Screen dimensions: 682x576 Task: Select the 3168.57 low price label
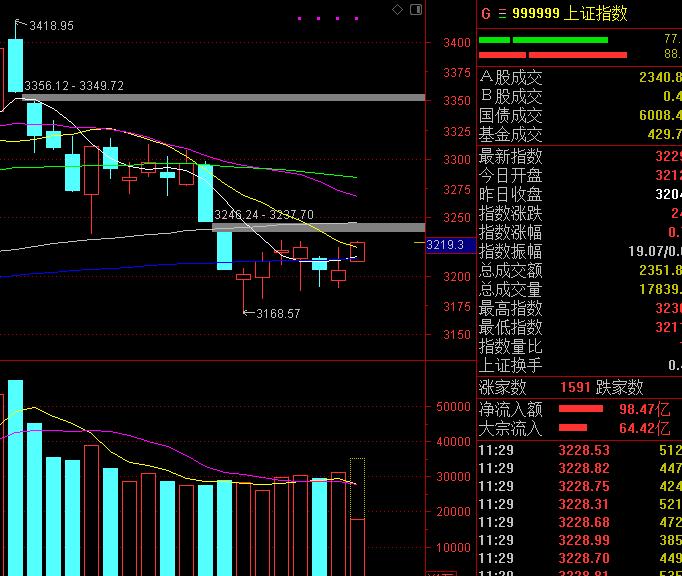(278, 314)
